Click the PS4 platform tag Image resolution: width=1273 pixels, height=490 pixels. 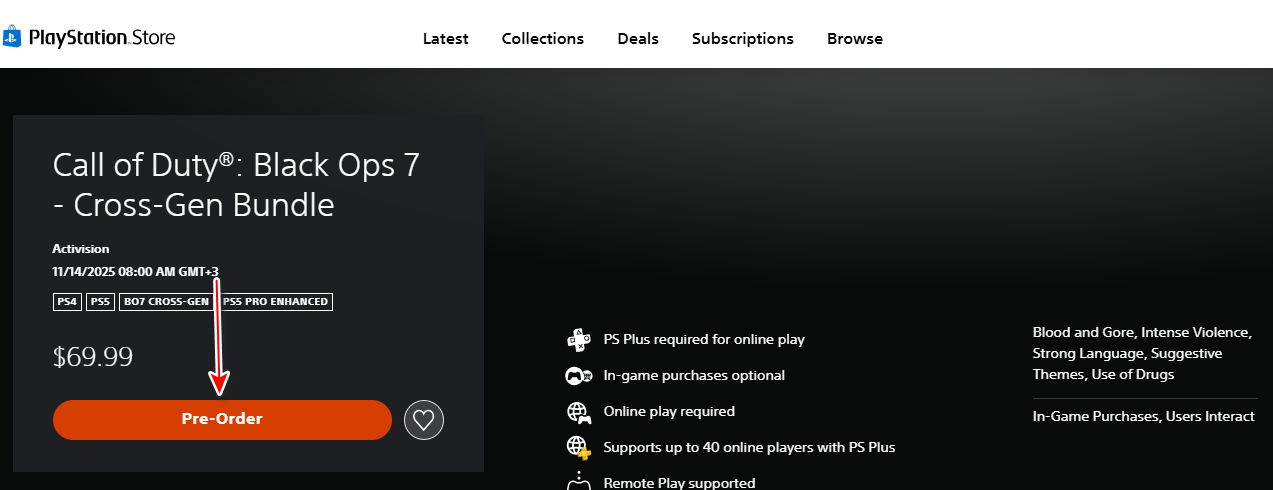(x=67, y=301)
